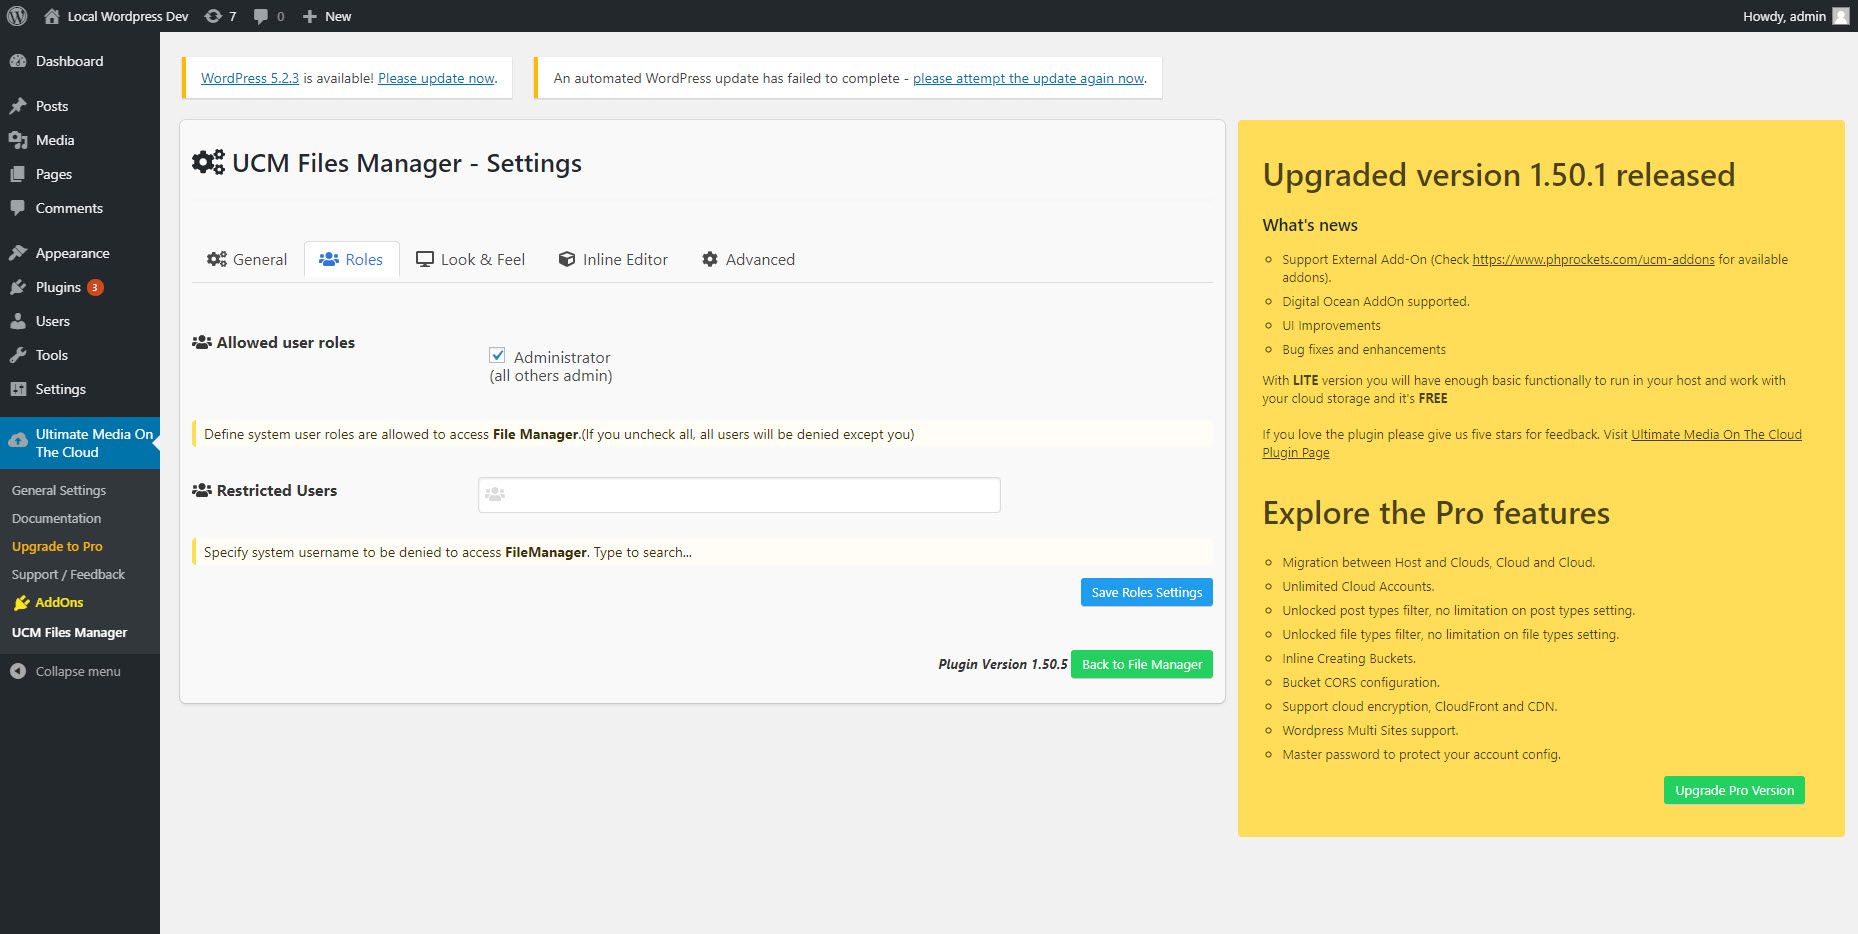Open Support / Feedback submenu item

[68, 574]
